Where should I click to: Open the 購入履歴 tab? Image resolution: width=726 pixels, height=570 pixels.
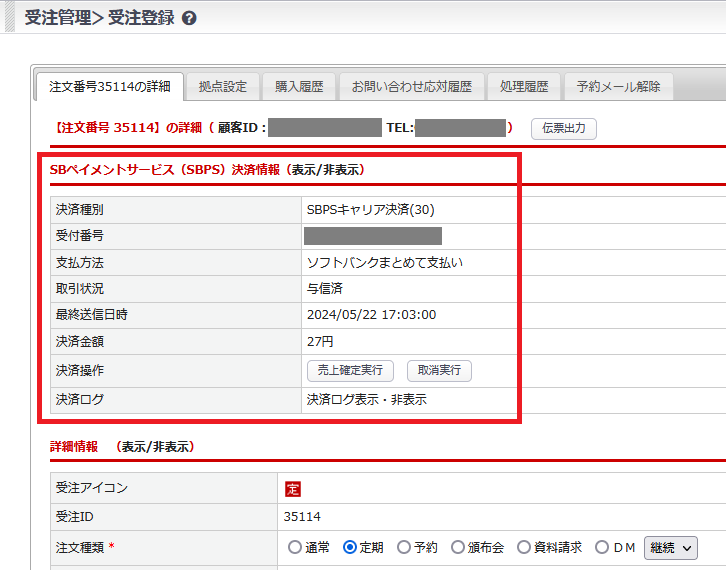(x=299, y=87)
